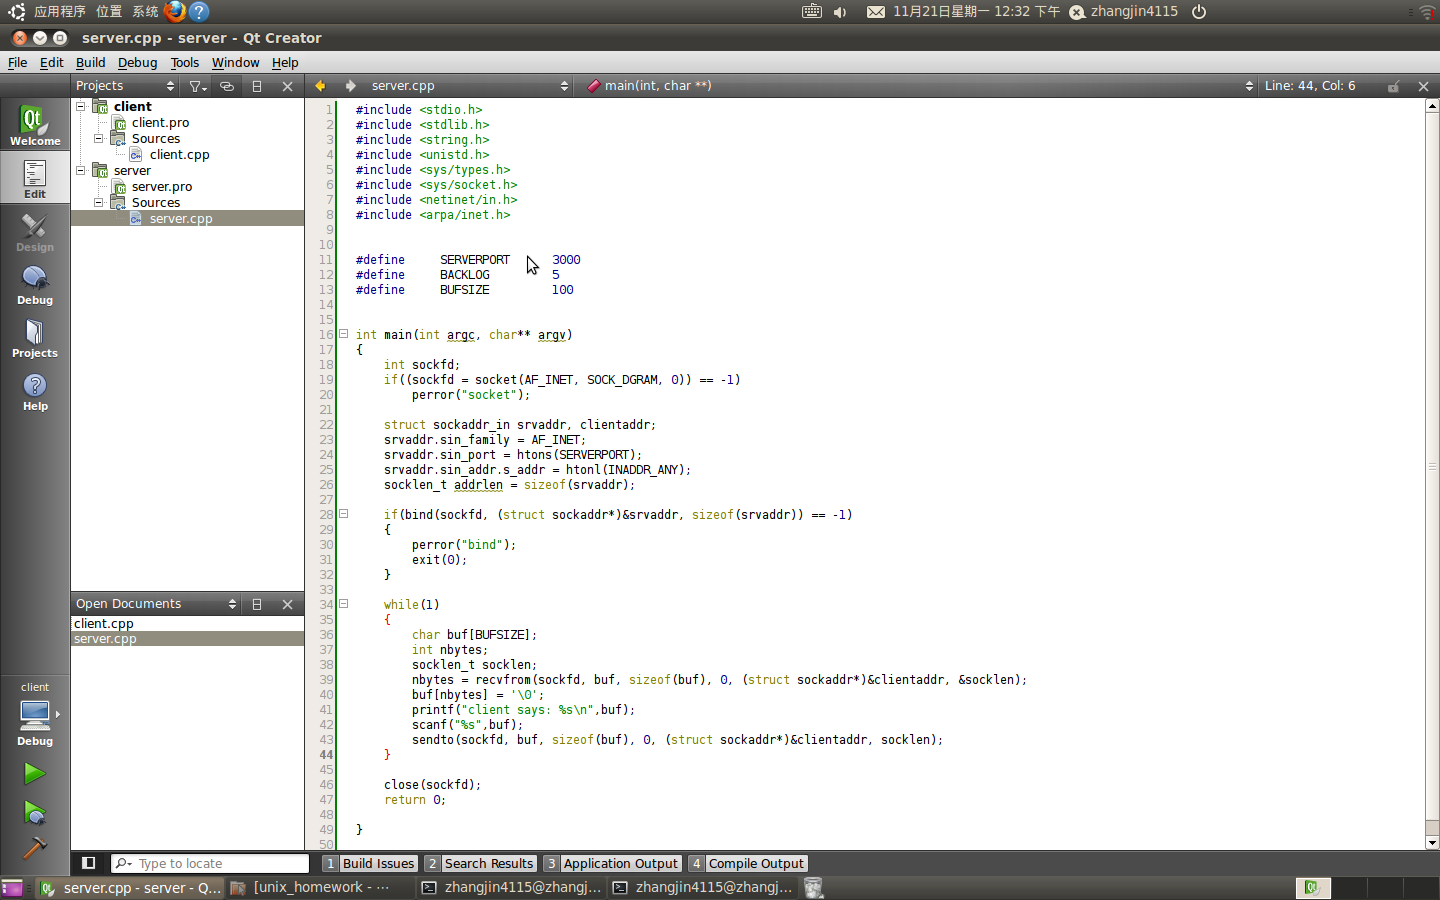Image resolution: width=1440 pixels, height=900 pixels.
Task: Open the Window menu
Action: click(235, 62)
